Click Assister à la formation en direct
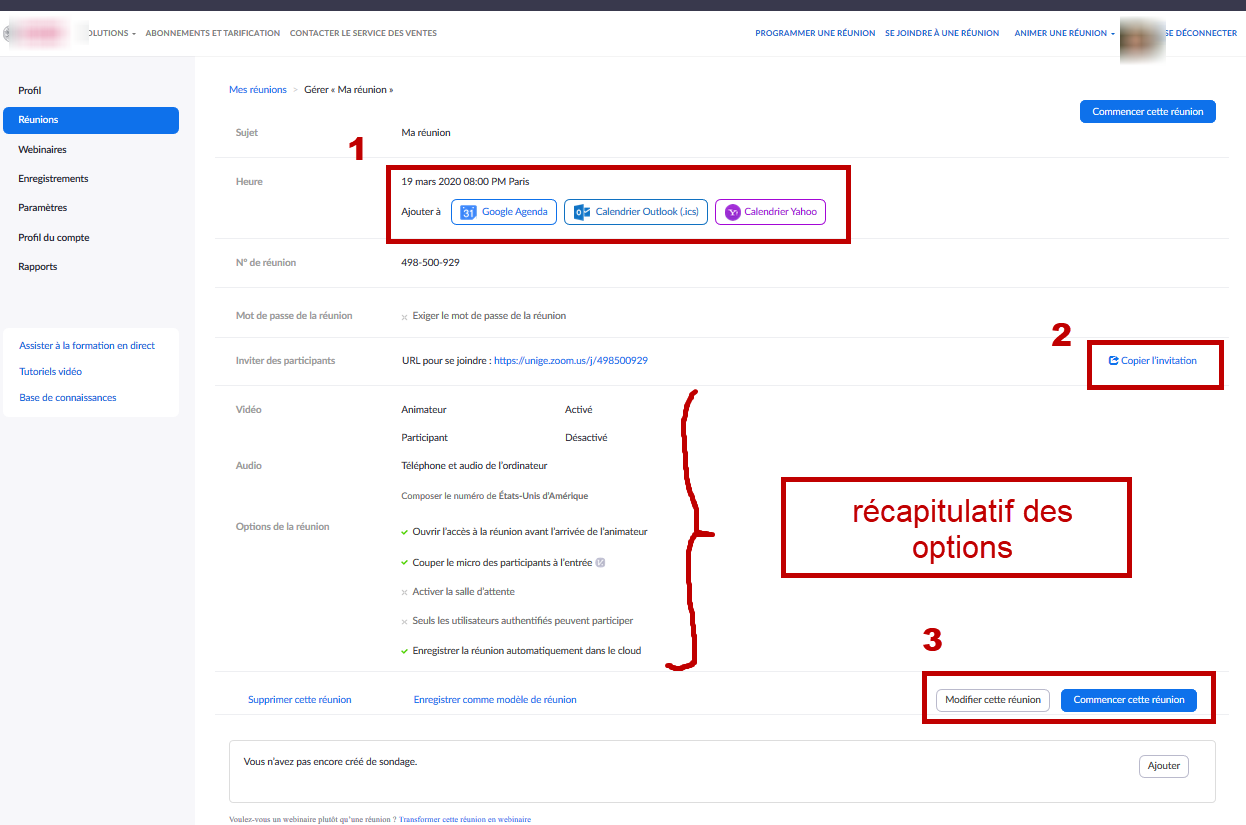This screenshot has width=1246, height=825. [x=87, y=346]
